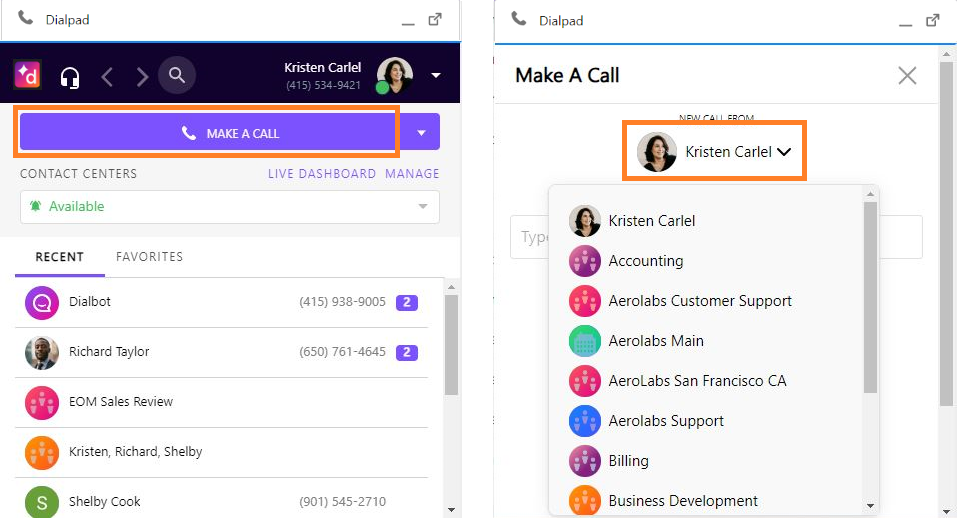957x518 pixels.
Task: Select the Dialbot contact row
Action: click(x=221, y=302)
